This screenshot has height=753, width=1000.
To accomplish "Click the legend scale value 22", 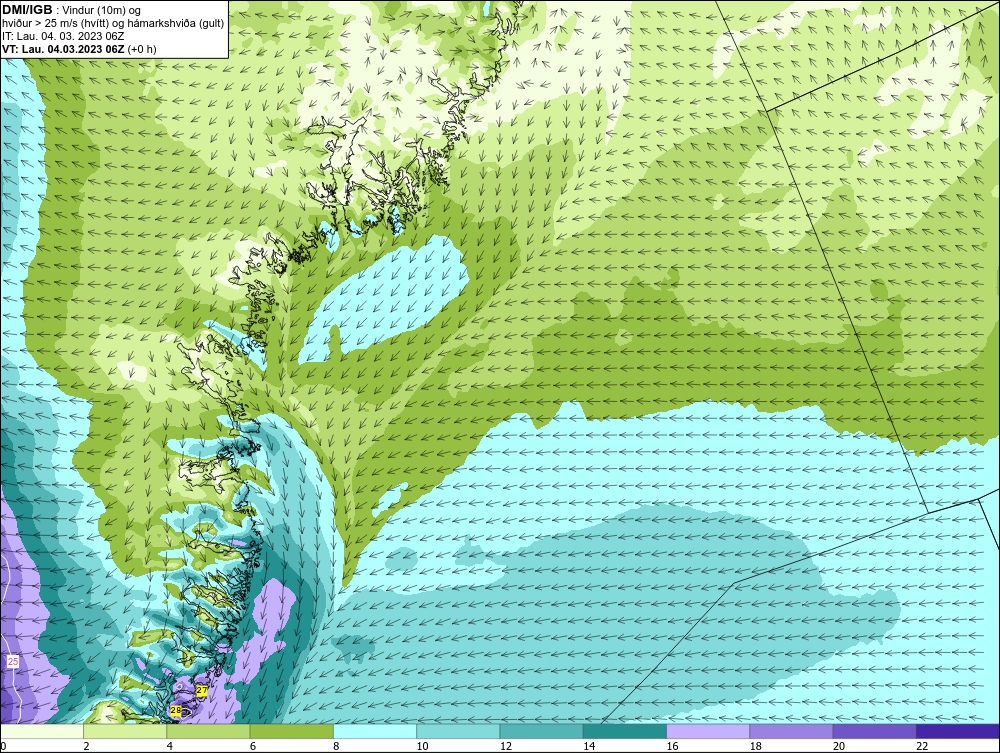I will point(922,746).
